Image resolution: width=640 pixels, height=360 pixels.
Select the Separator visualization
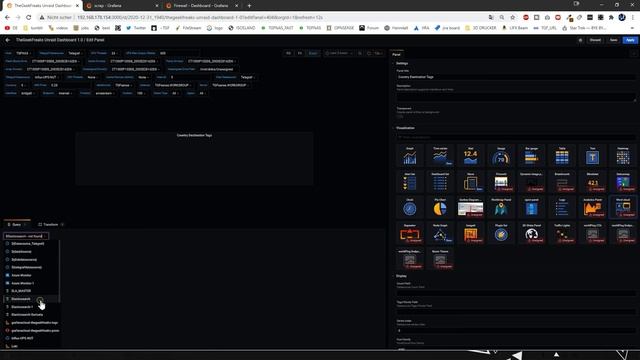click(409, 233)
